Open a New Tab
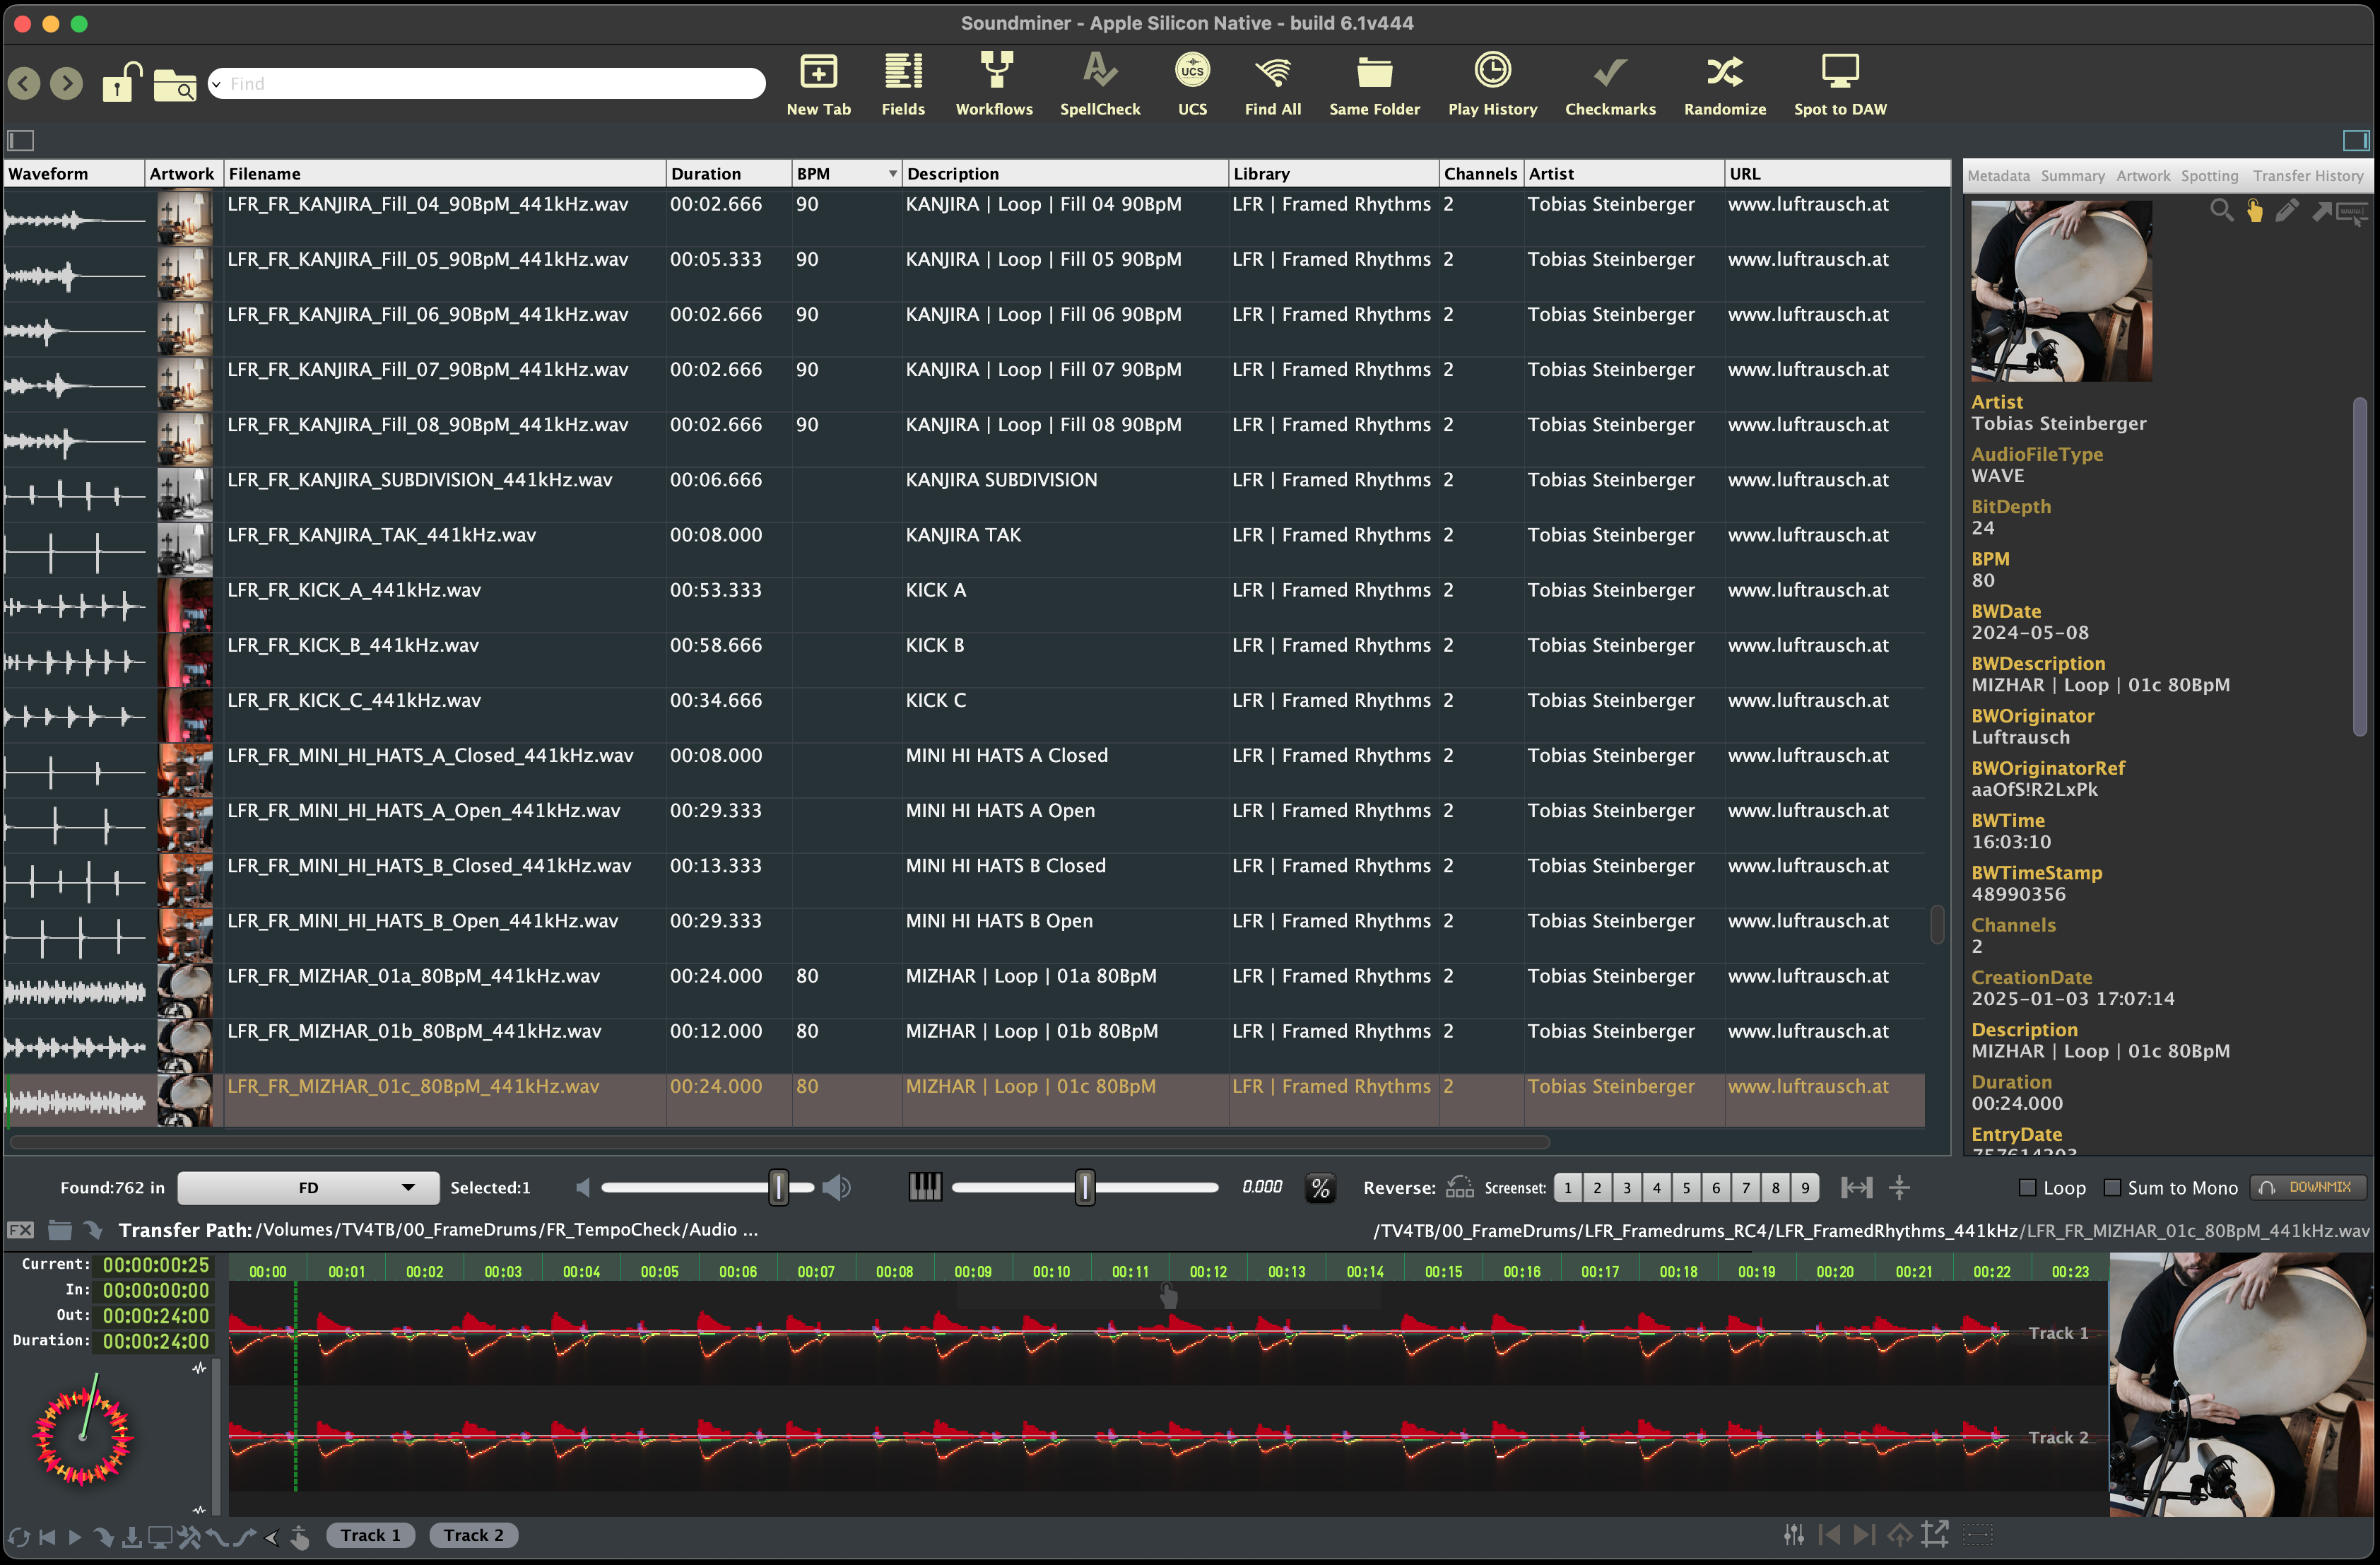 [x=818, y=84]
